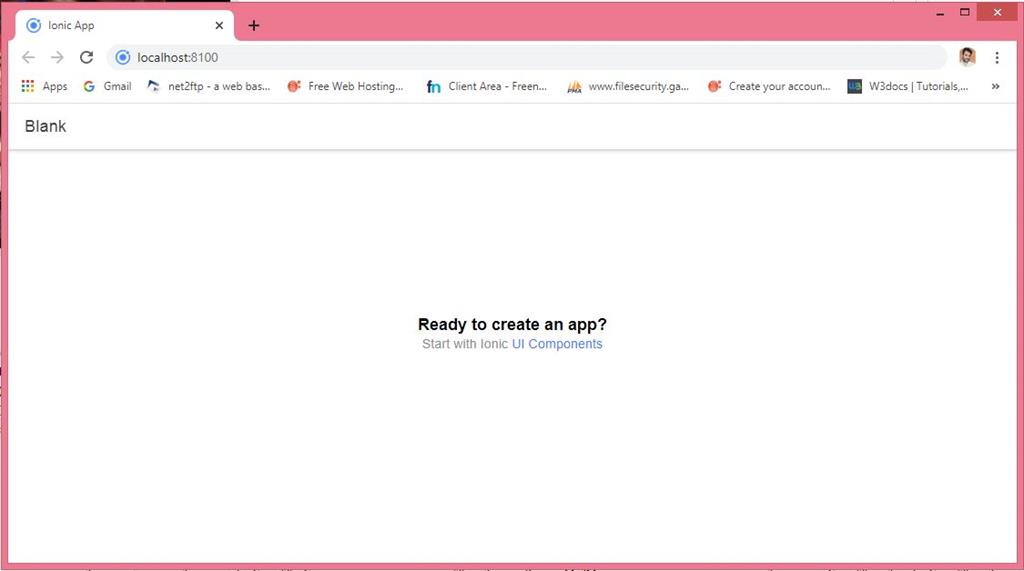Expand hidden bookmarks chevron
Image resolution: width=1024 pixels, height=571 pixels.
point(995,86)
